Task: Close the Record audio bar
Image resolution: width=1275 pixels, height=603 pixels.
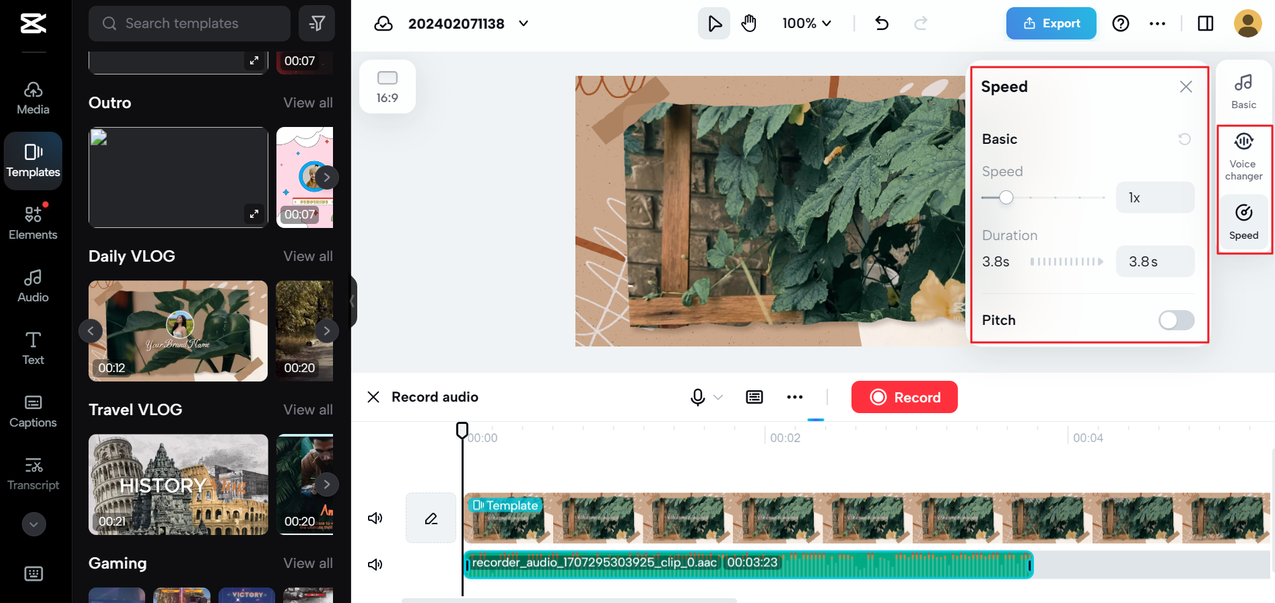Action: (x=373, y=397)
